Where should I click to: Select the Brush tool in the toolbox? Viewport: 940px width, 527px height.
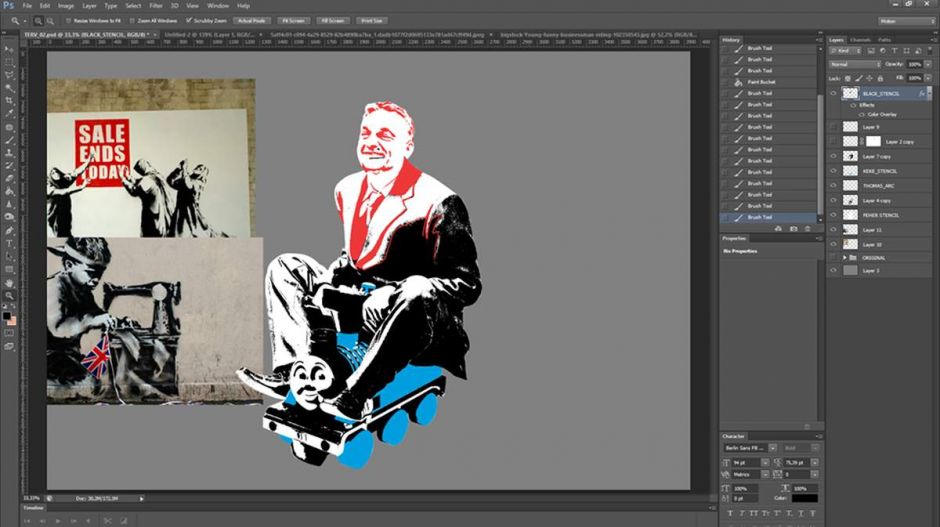click(x=9, y=140)
